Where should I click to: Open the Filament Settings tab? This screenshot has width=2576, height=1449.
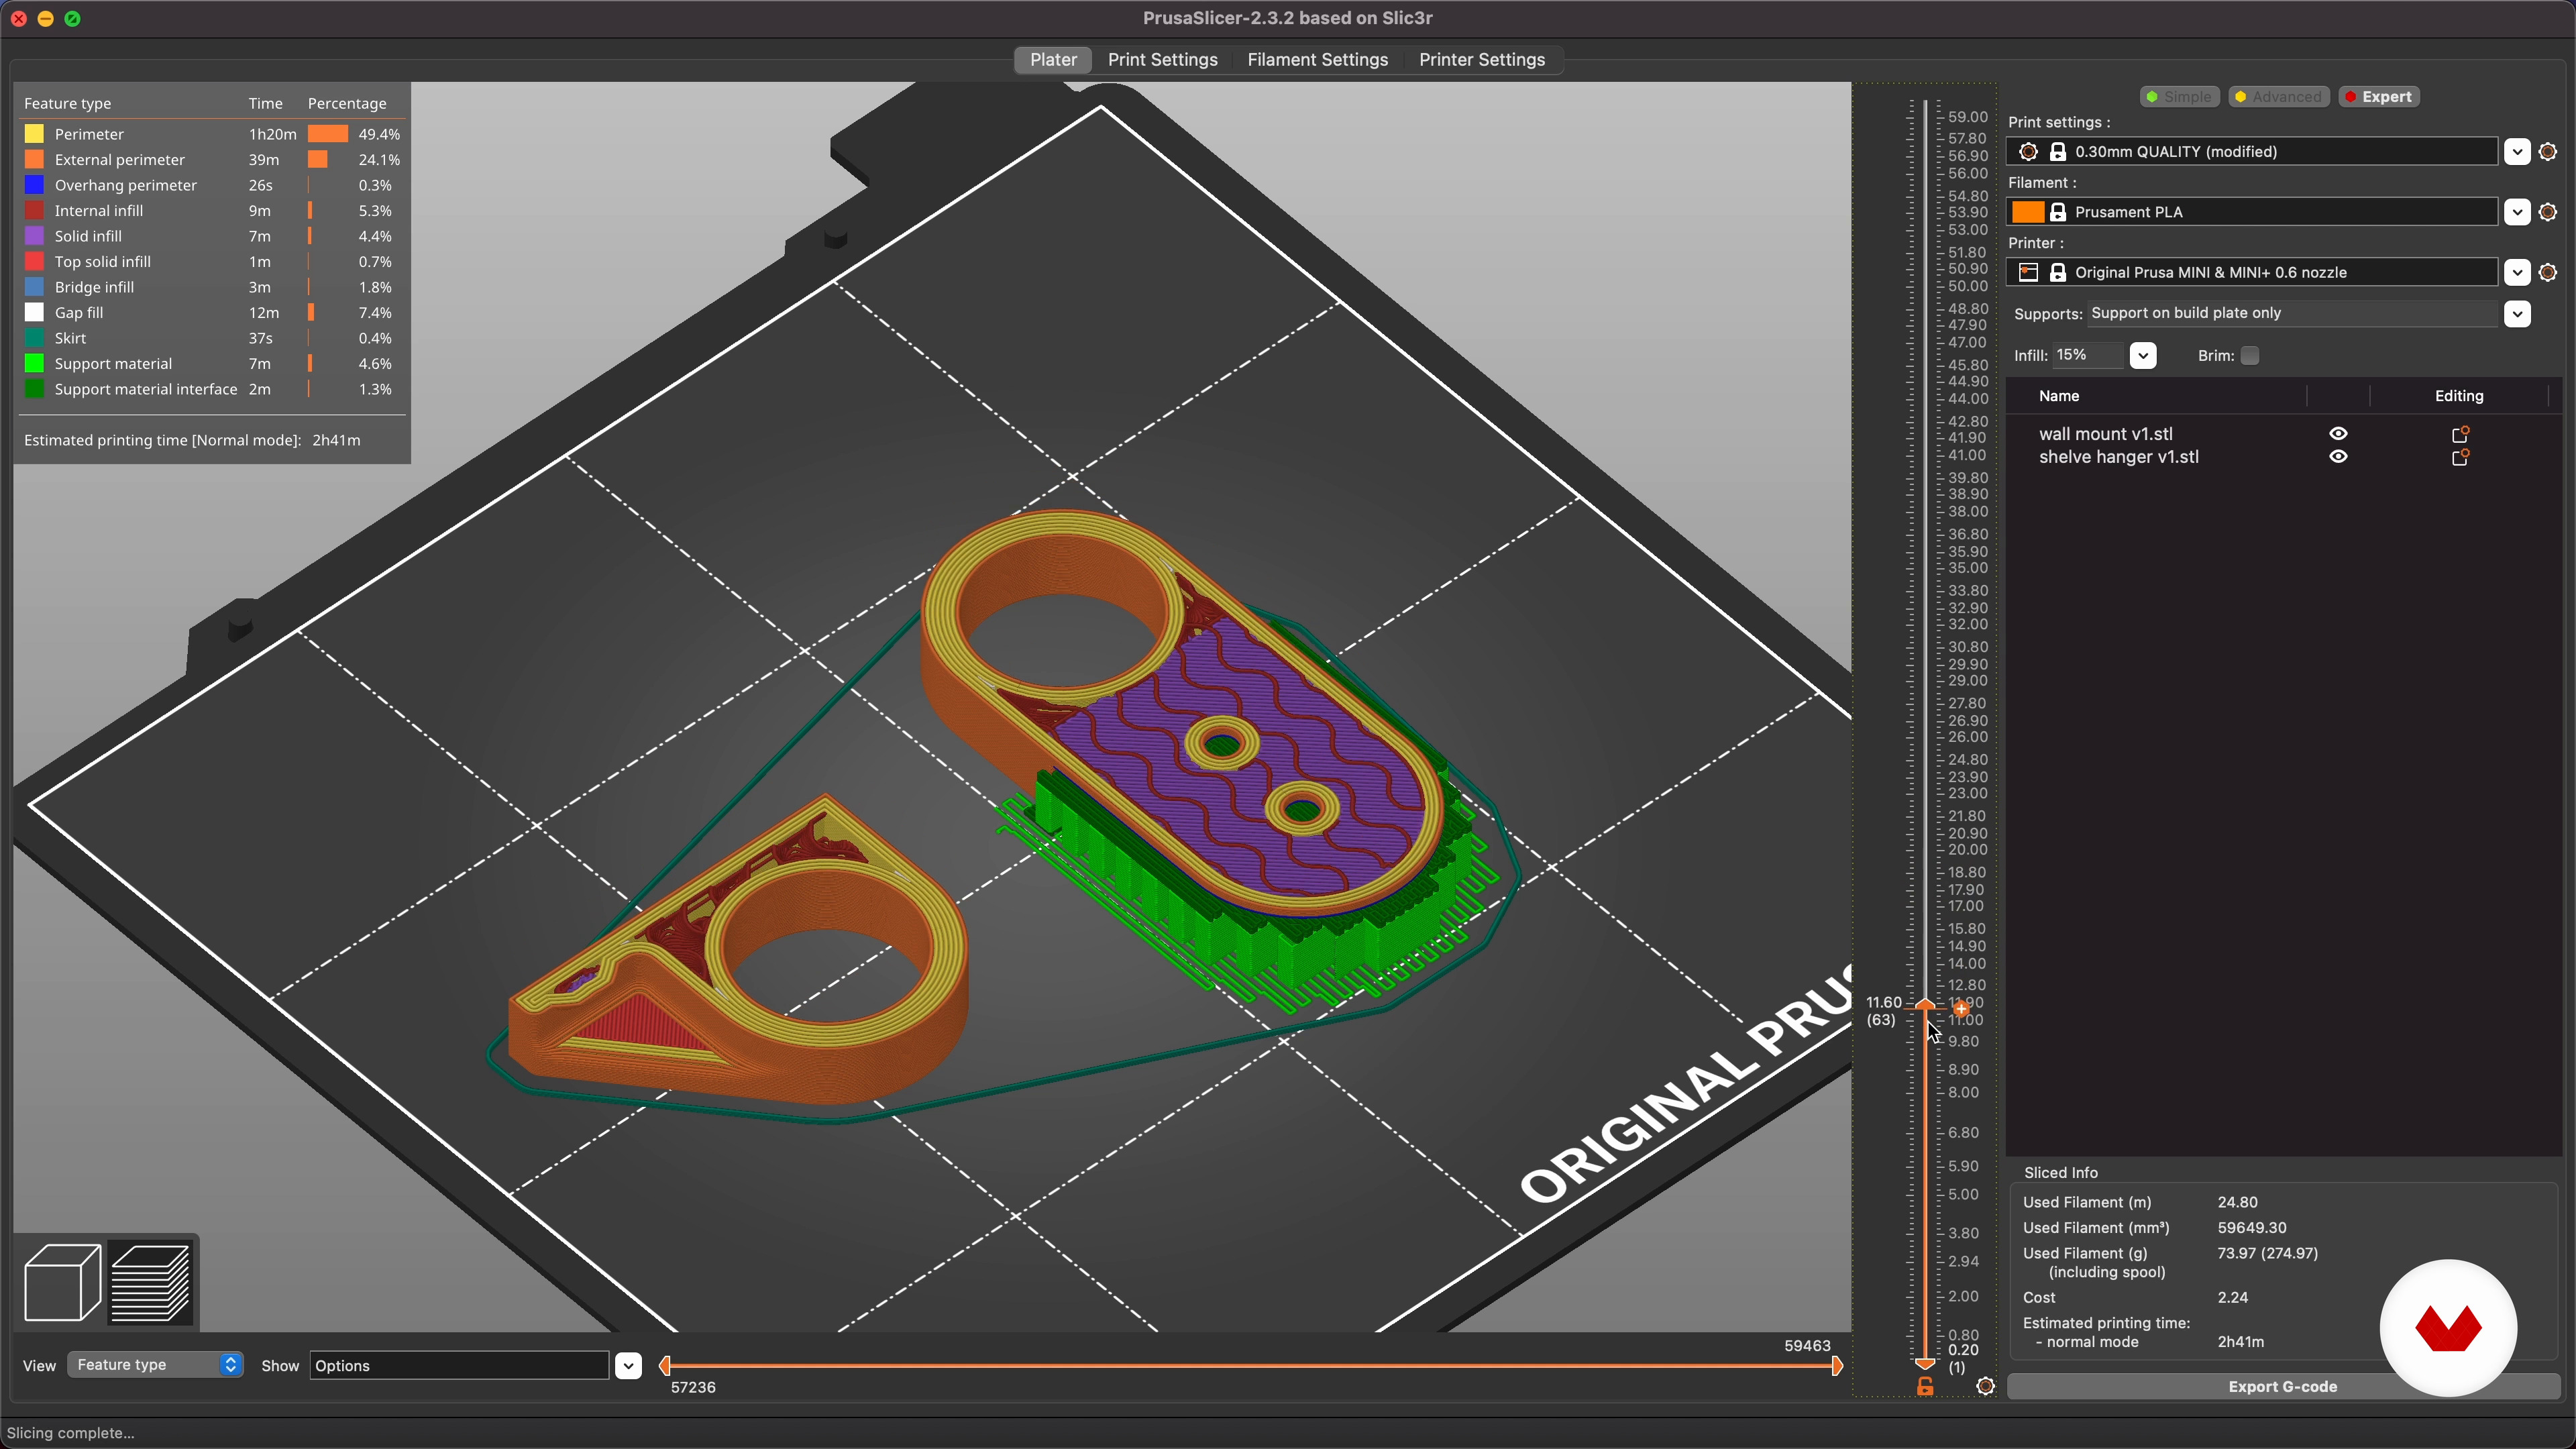pos(1317,60)
